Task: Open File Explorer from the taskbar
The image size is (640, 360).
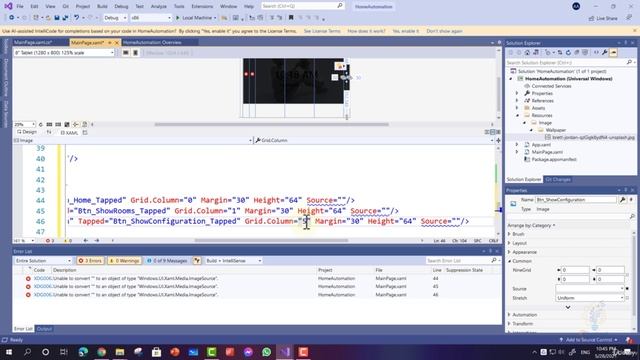Action: (x=120, y=352)
